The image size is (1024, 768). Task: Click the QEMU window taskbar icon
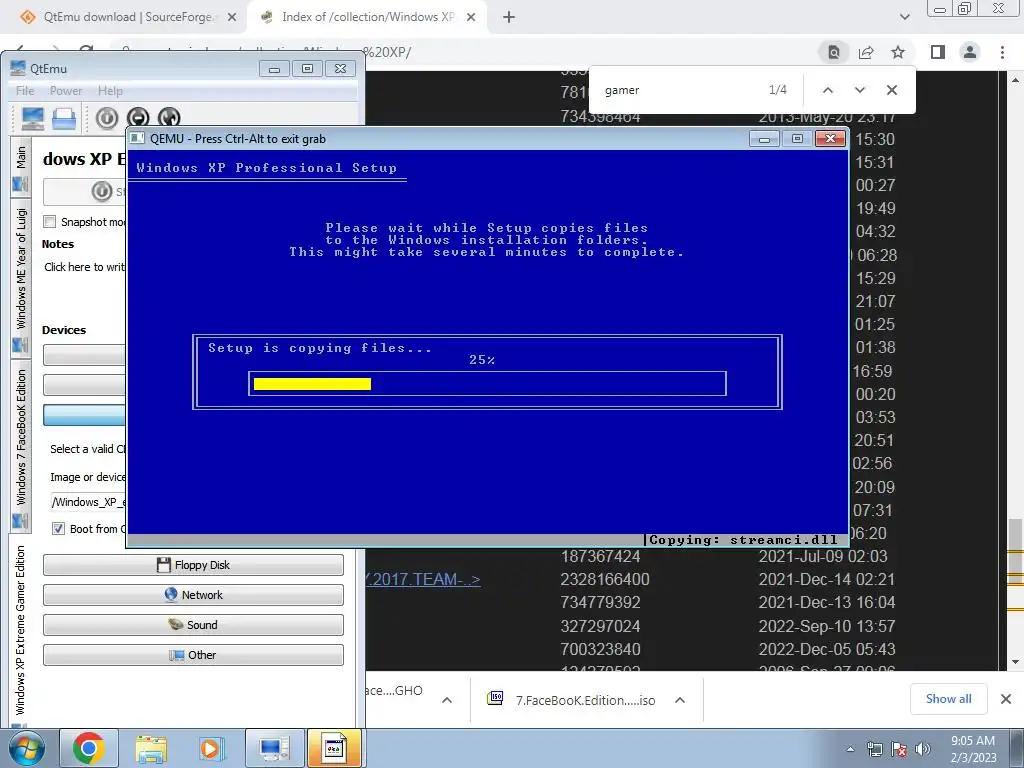click(x=334, y=748)
